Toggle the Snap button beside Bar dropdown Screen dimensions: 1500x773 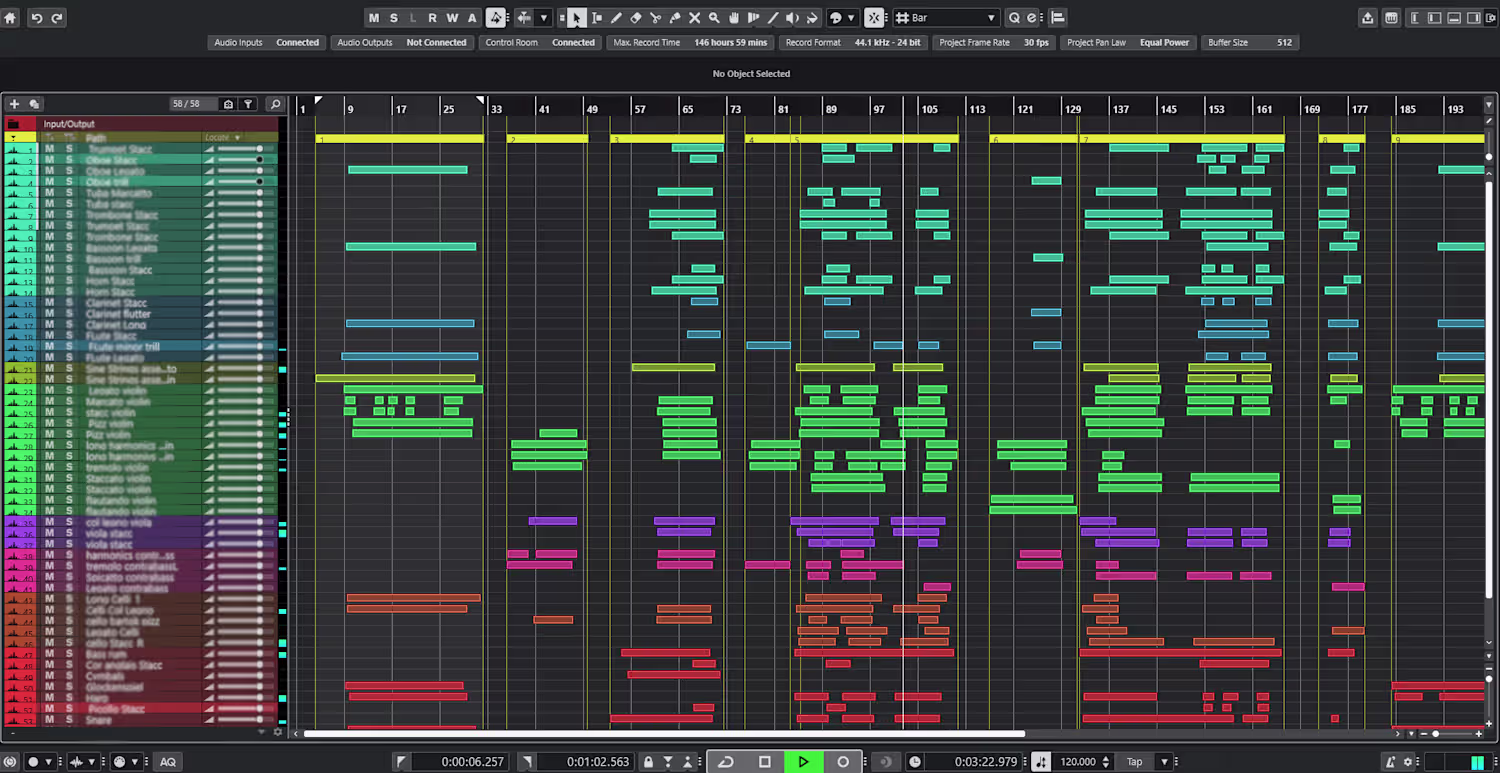coord(874,18)
